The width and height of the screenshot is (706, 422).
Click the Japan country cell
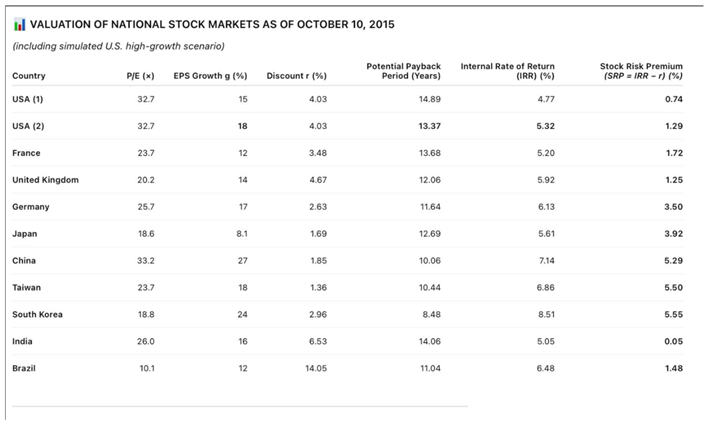25,234
